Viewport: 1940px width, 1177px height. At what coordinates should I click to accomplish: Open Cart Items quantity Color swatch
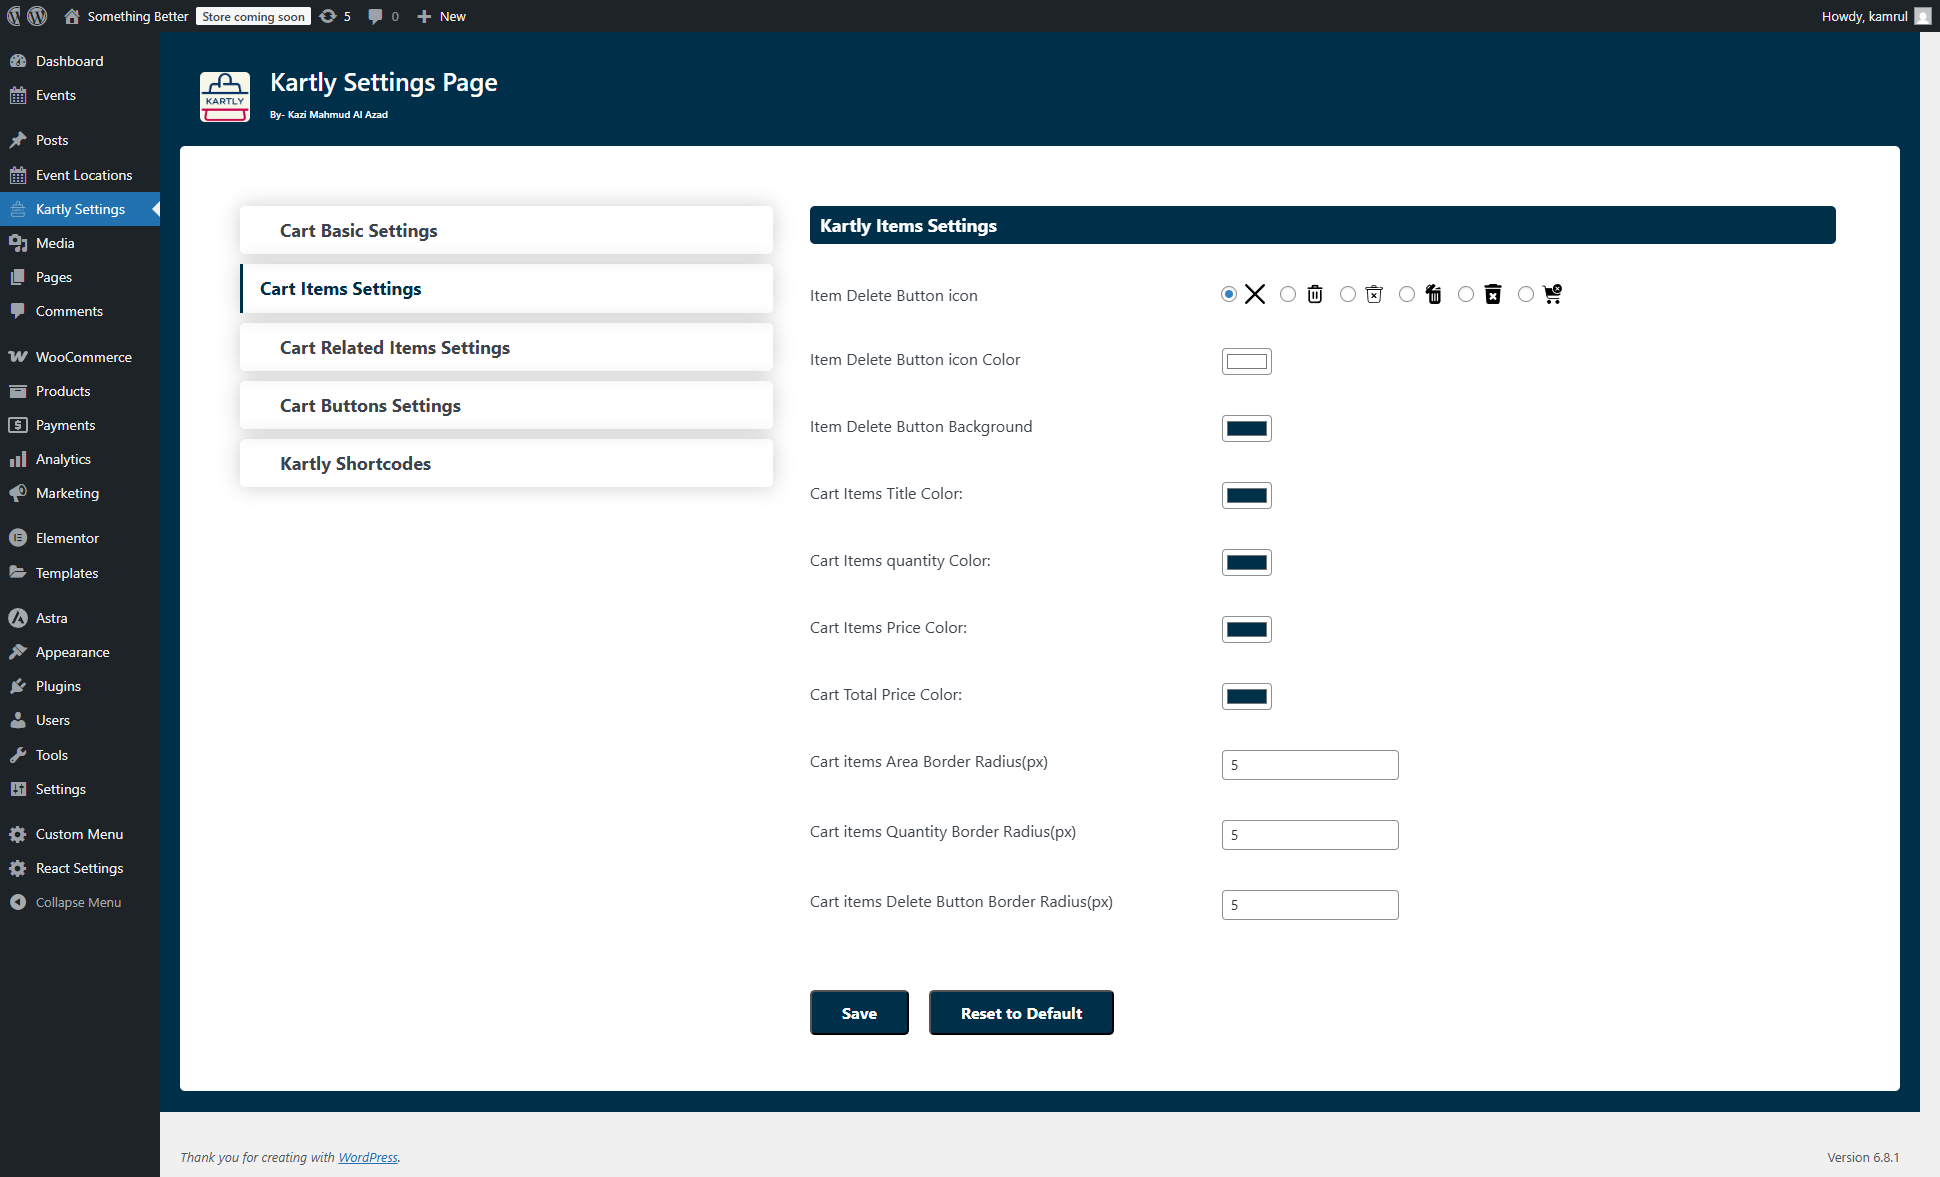click(x=1247, y=562)
